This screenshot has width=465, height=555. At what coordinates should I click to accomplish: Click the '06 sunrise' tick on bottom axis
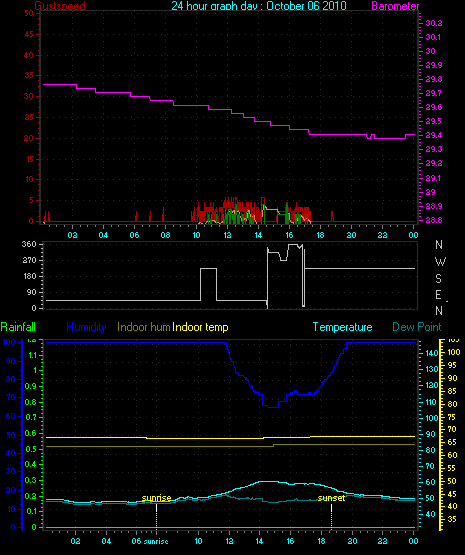(x=150, y=541)
